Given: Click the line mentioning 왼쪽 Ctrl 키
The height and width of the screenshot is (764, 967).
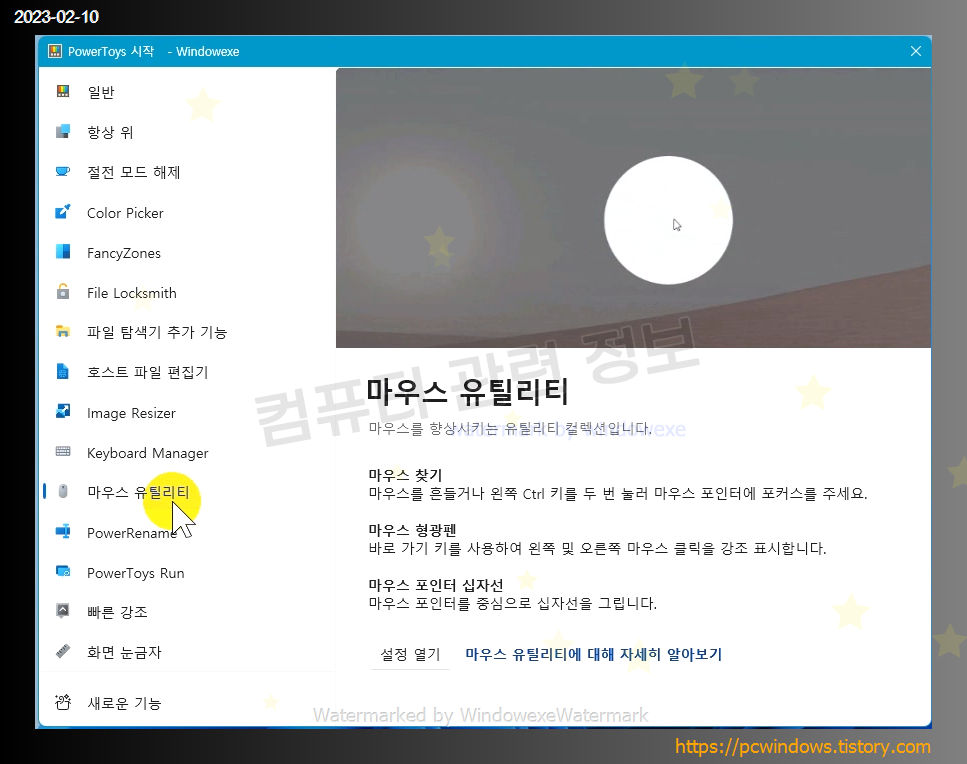Looking at the screenshot, I should point(618,493).
